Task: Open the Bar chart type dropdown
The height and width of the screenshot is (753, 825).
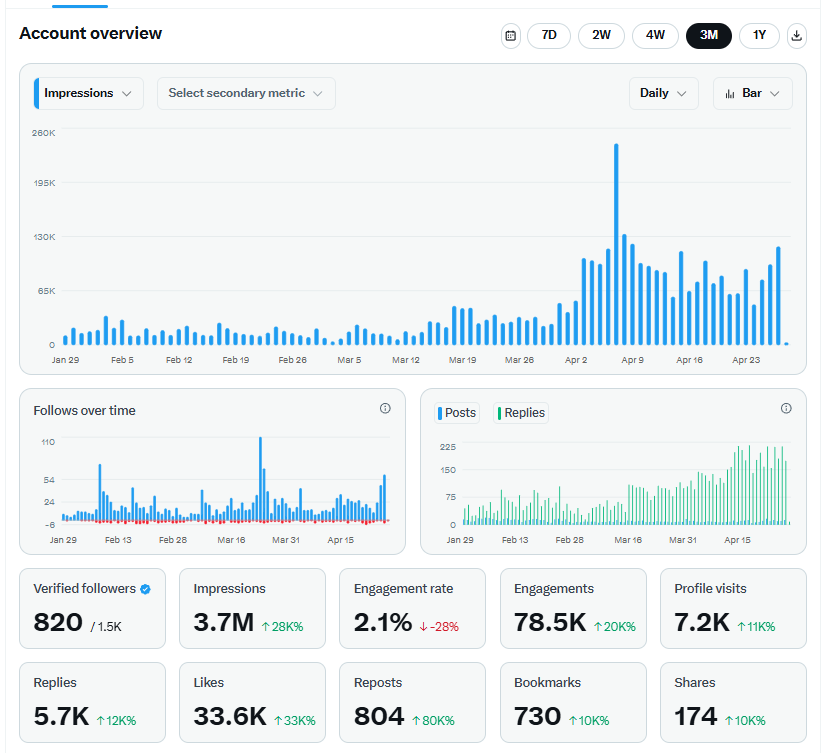Action: pos(752,94)
